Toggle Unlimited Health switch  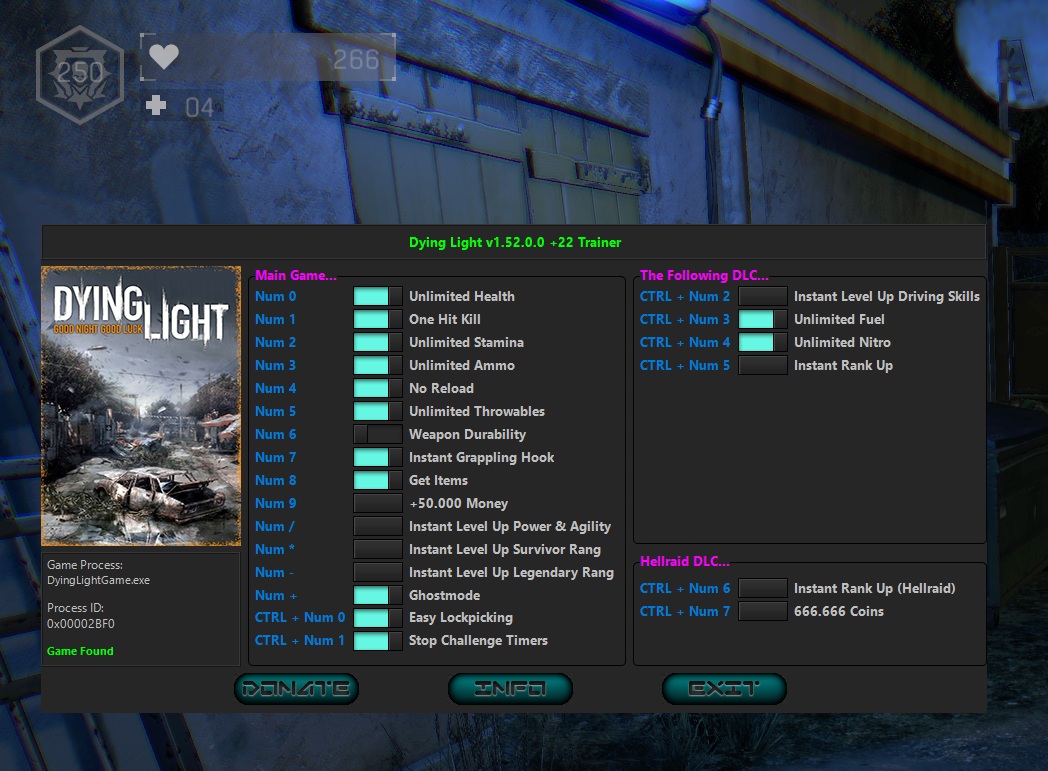point(378,296)
